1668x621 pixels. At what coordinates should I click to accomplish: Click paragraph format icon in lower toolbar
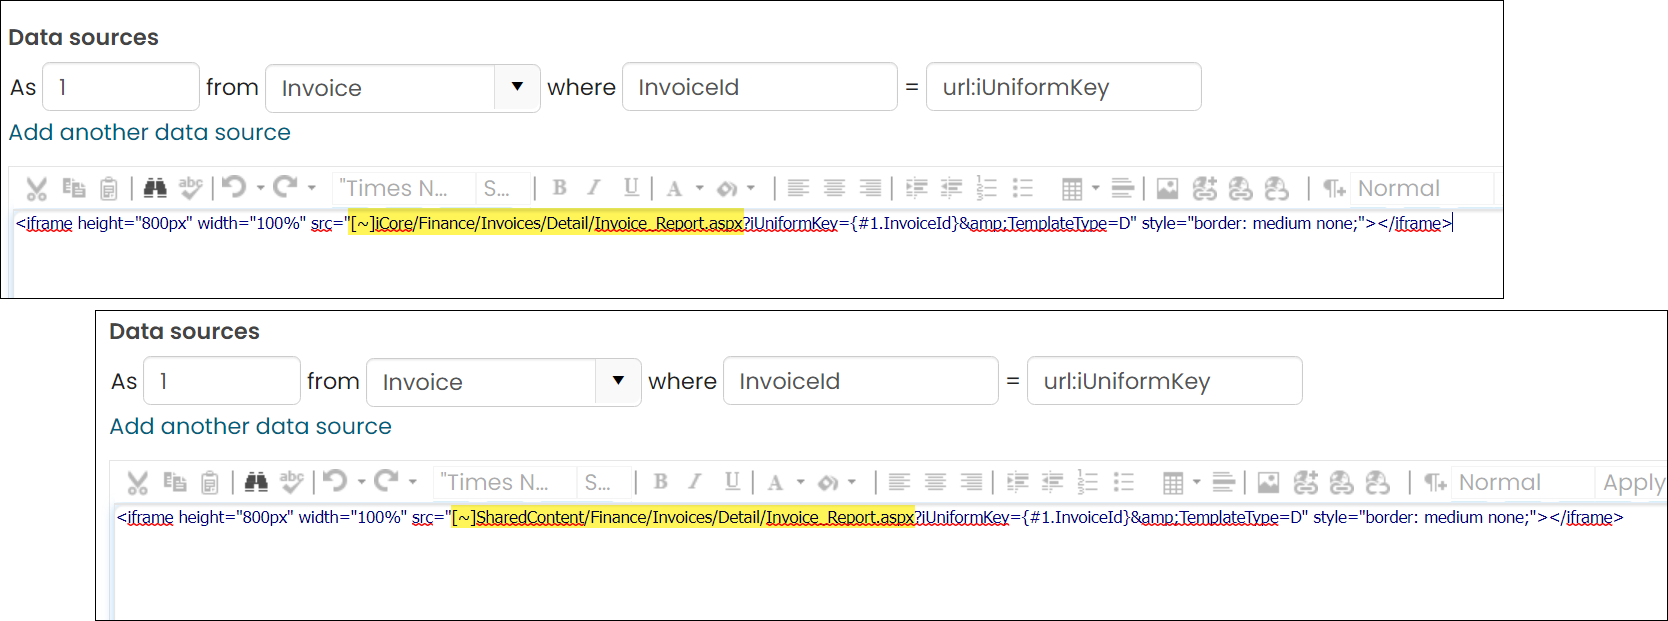(1435, 482)
